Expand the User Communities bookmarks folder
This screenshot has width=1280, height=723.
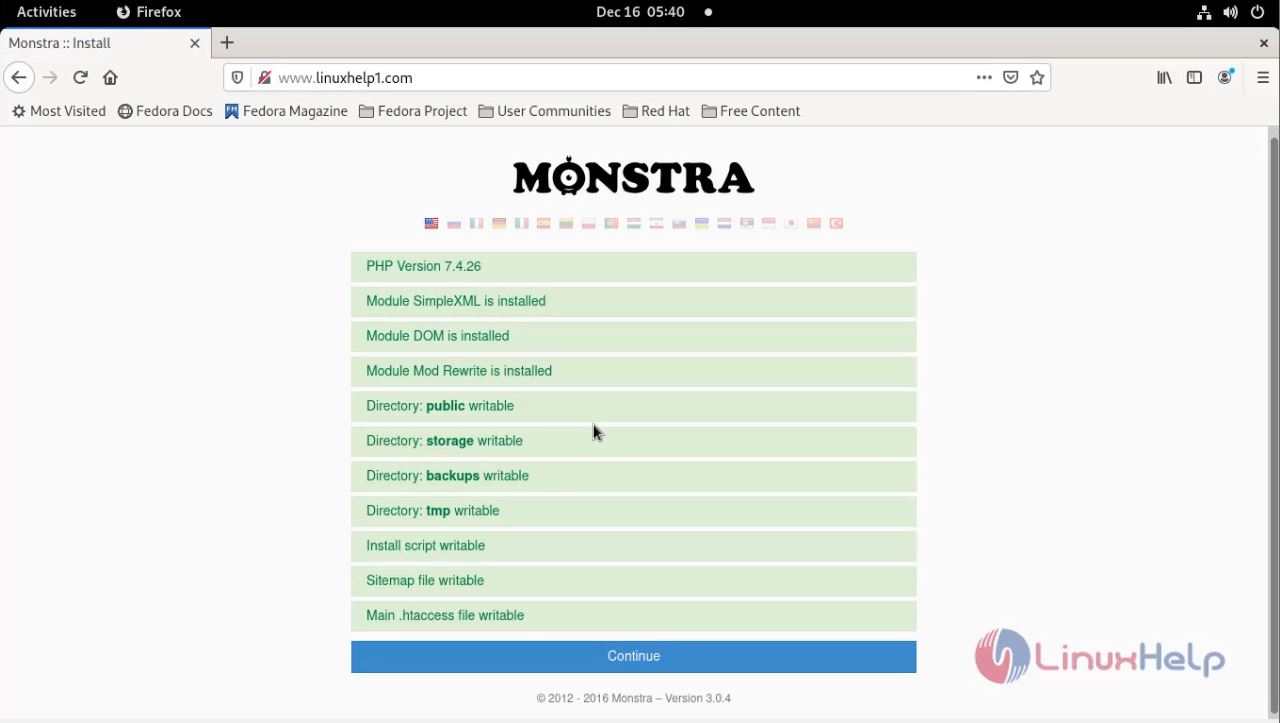(x=545, y=111)
